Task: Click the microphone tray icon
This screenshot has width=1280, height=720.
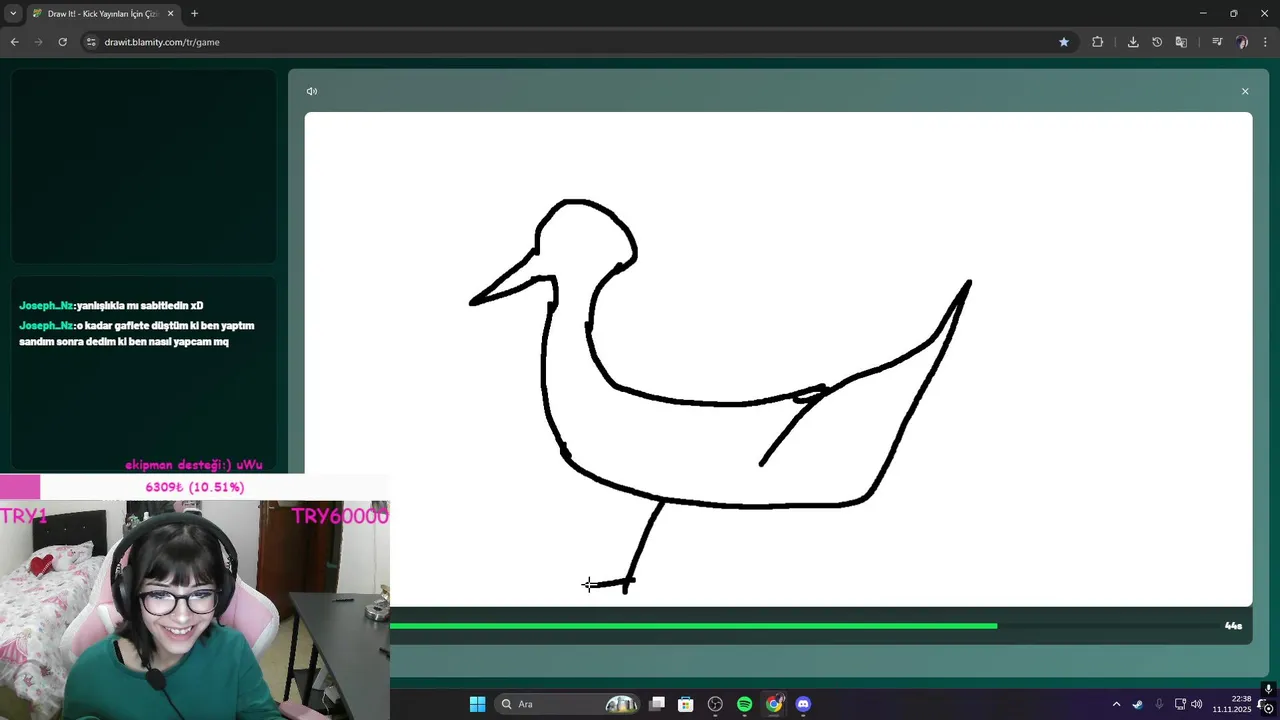Action: [x=1159, y=704]
